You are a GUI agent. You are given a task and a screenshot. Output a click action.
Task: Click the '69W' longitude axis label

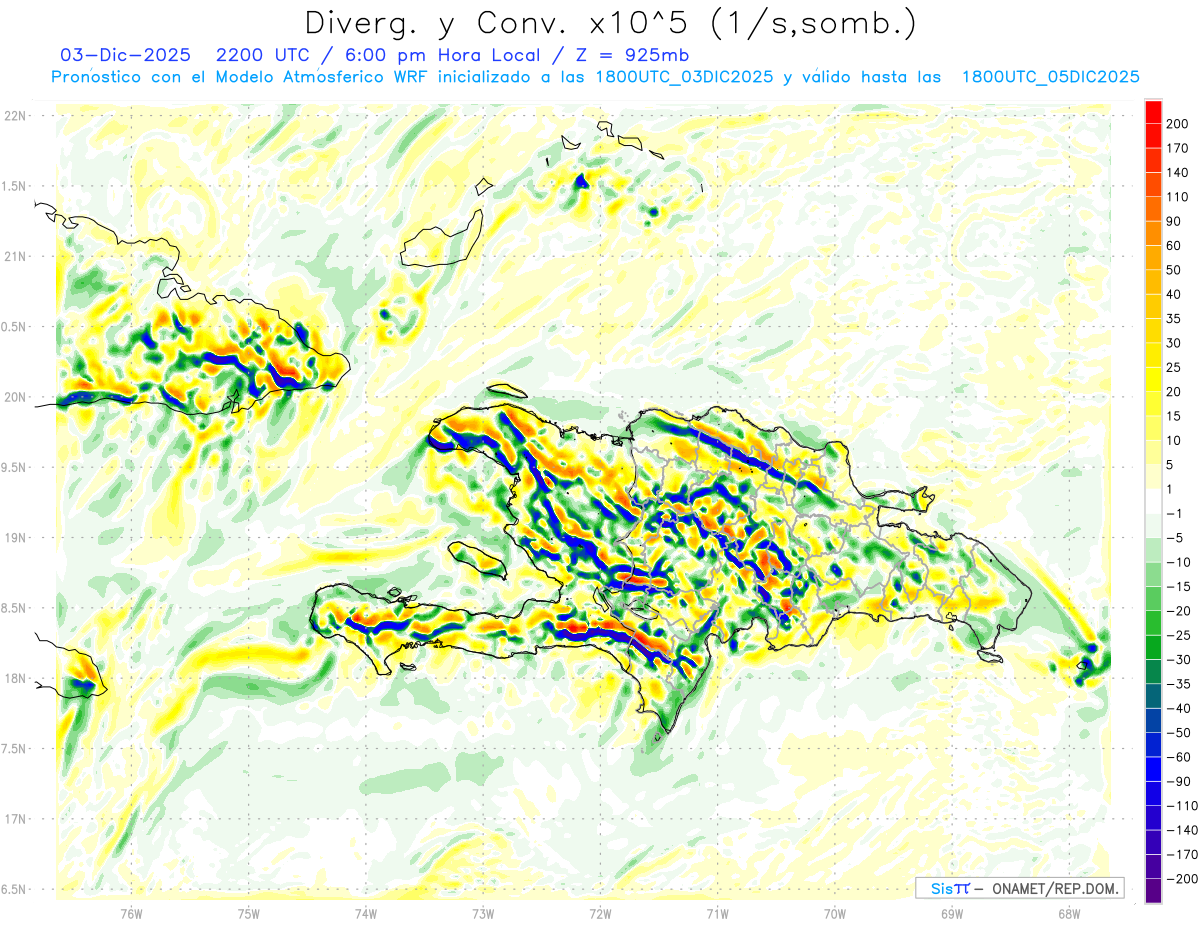951,914
